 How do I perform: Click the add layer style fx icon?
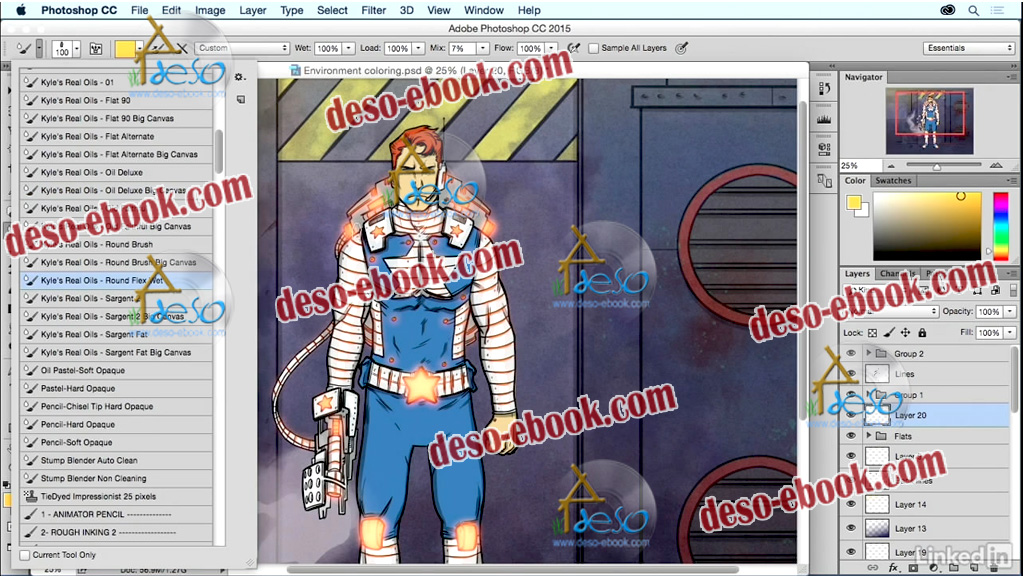(894, 567)
